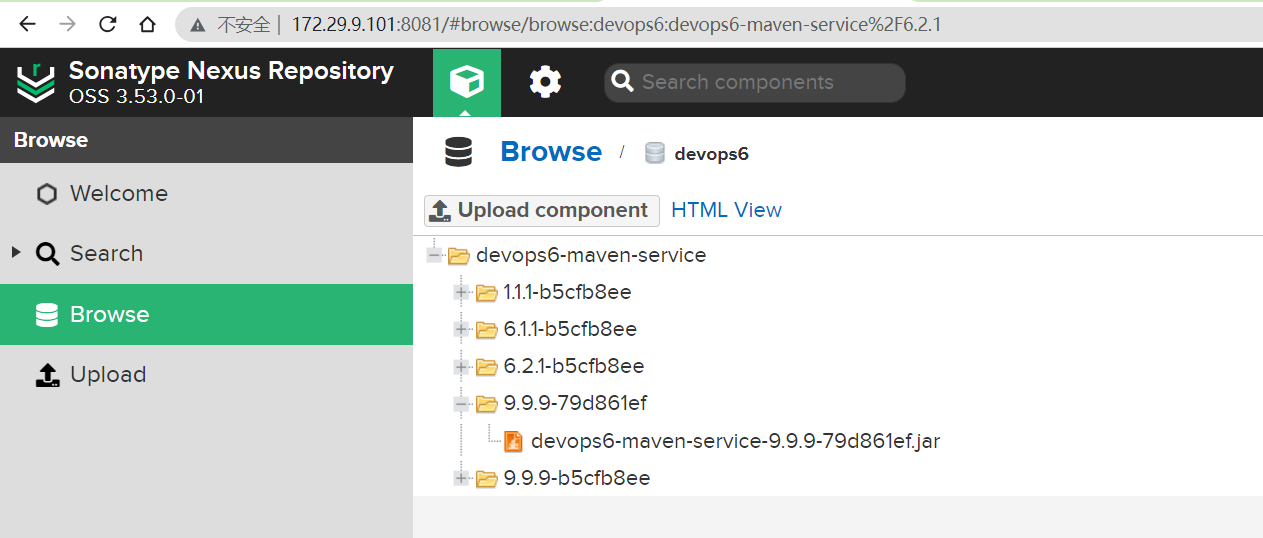Click the large Browse database header icon
1263x538 pixels.
pyautogui.click(x=459, y=152)
